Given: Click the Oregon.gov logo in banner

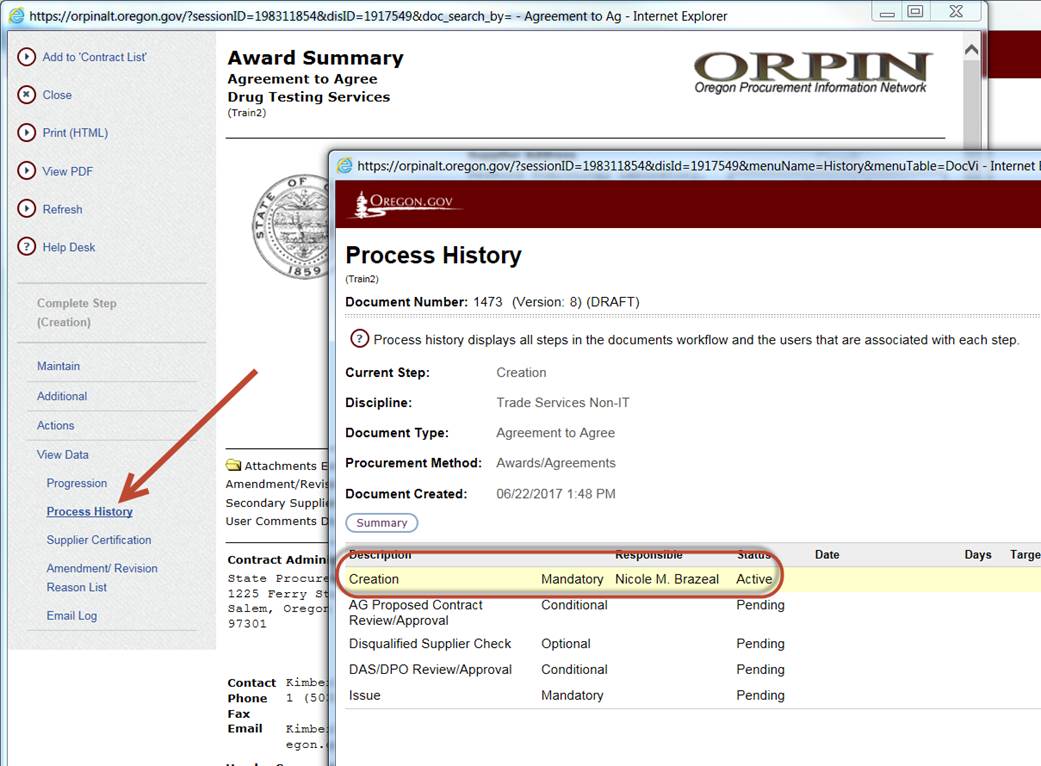Looking at the screenshot, I should (405, 203).
